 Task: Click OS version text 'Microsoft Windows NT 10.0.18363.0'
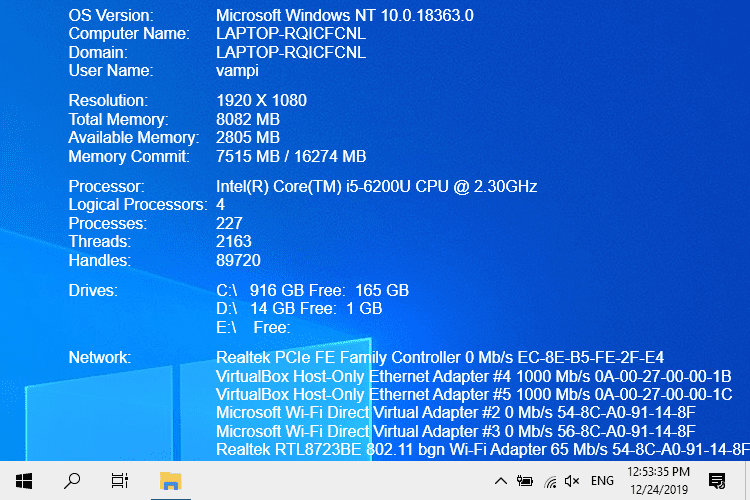pos(344,15)
